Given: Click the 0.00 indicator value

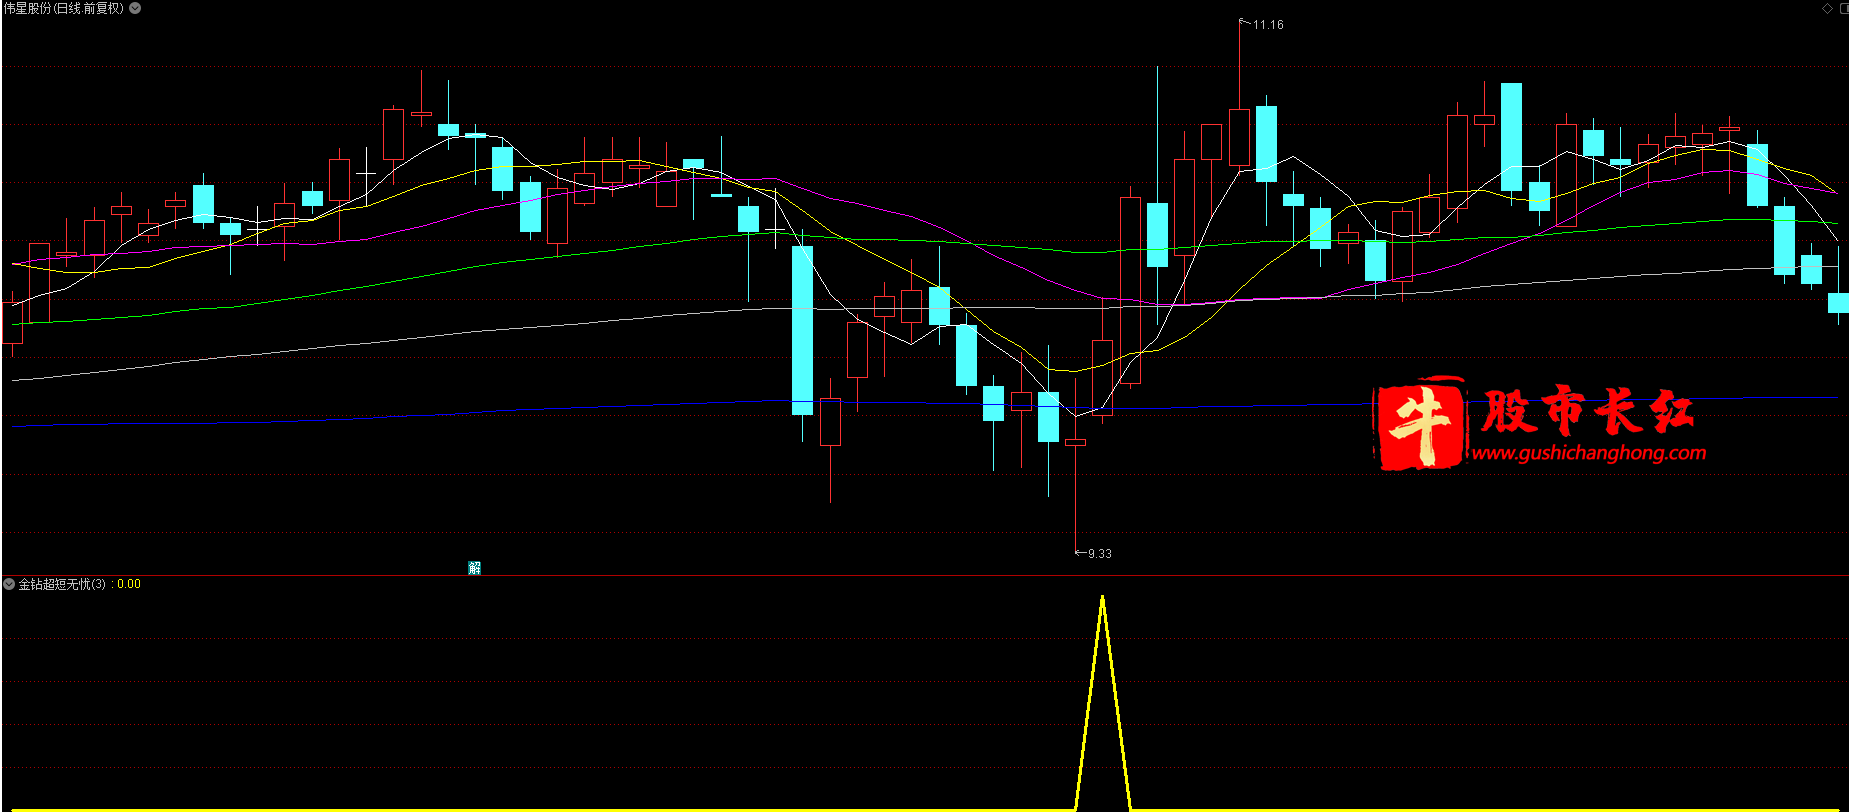Looking at the screenshot, I should [129, 584].
